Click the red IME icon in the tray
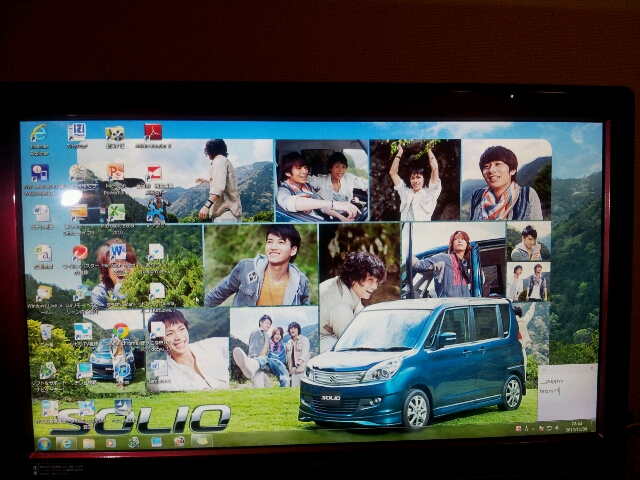The image size is (640, 480). click(x=518, y=429)
